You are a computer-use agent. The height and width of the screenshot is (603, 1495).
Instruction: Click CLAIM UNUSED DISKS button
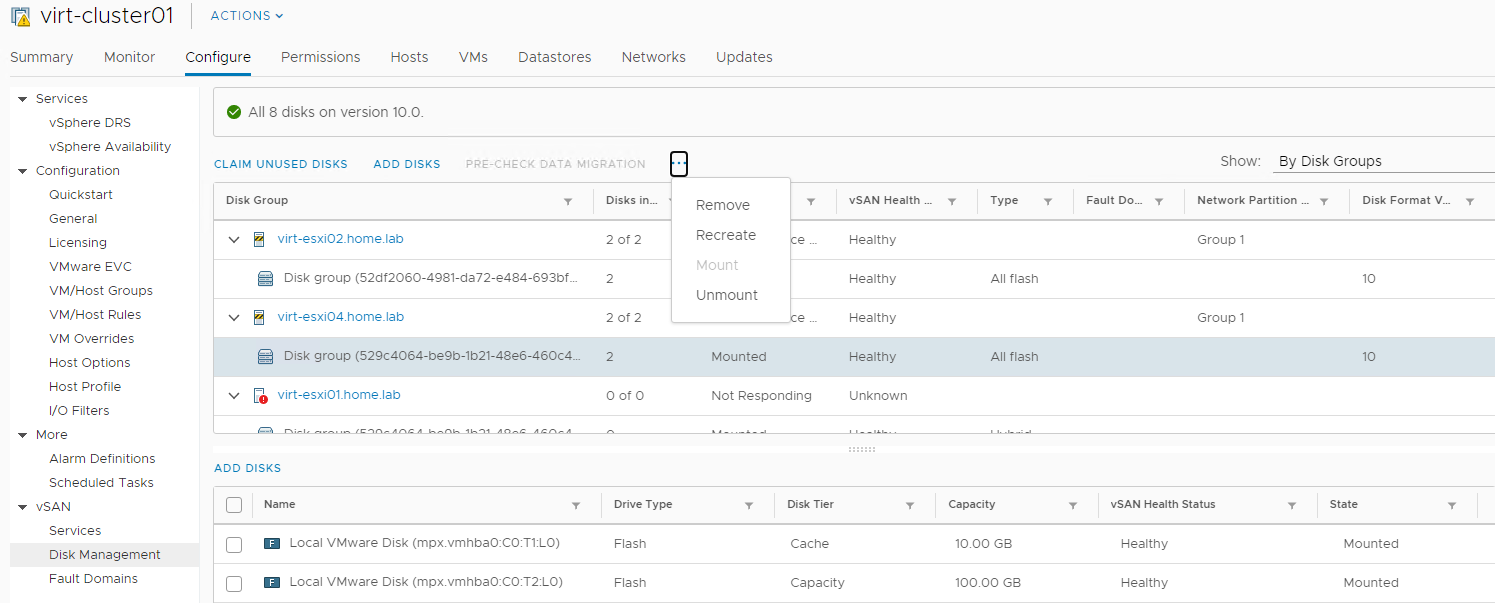tap(281, 164)
